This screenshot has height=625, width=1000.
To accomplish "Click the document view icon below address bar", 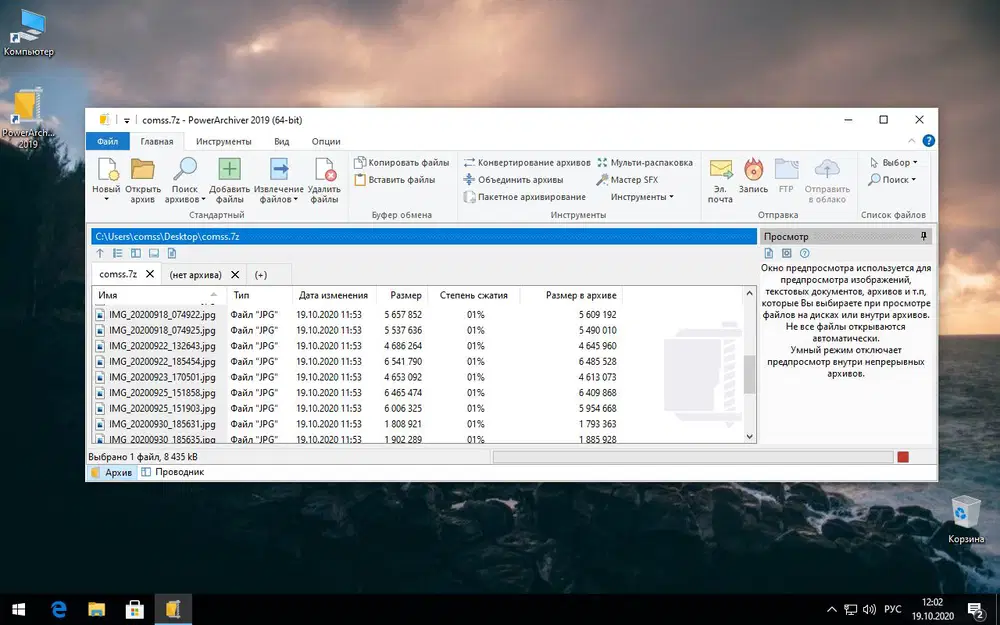I will coord(172,253).
